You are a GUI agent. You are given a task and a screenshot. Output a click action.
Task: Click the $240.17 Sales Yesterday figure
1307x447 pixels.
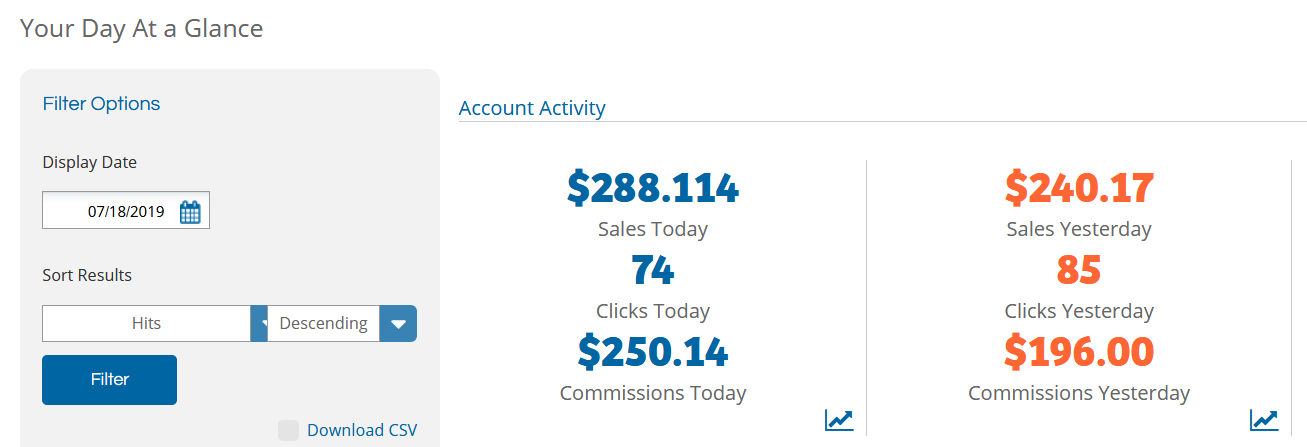pos(1079,188)
